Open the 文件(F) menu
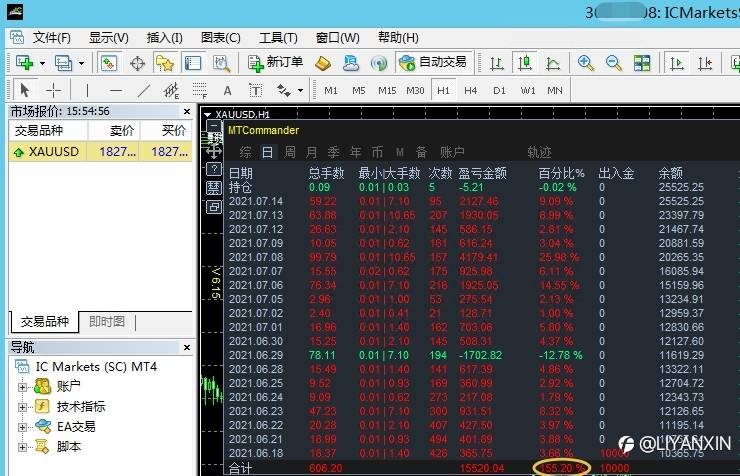Viewport: 740px width, 476px height. tap(51, 38)
